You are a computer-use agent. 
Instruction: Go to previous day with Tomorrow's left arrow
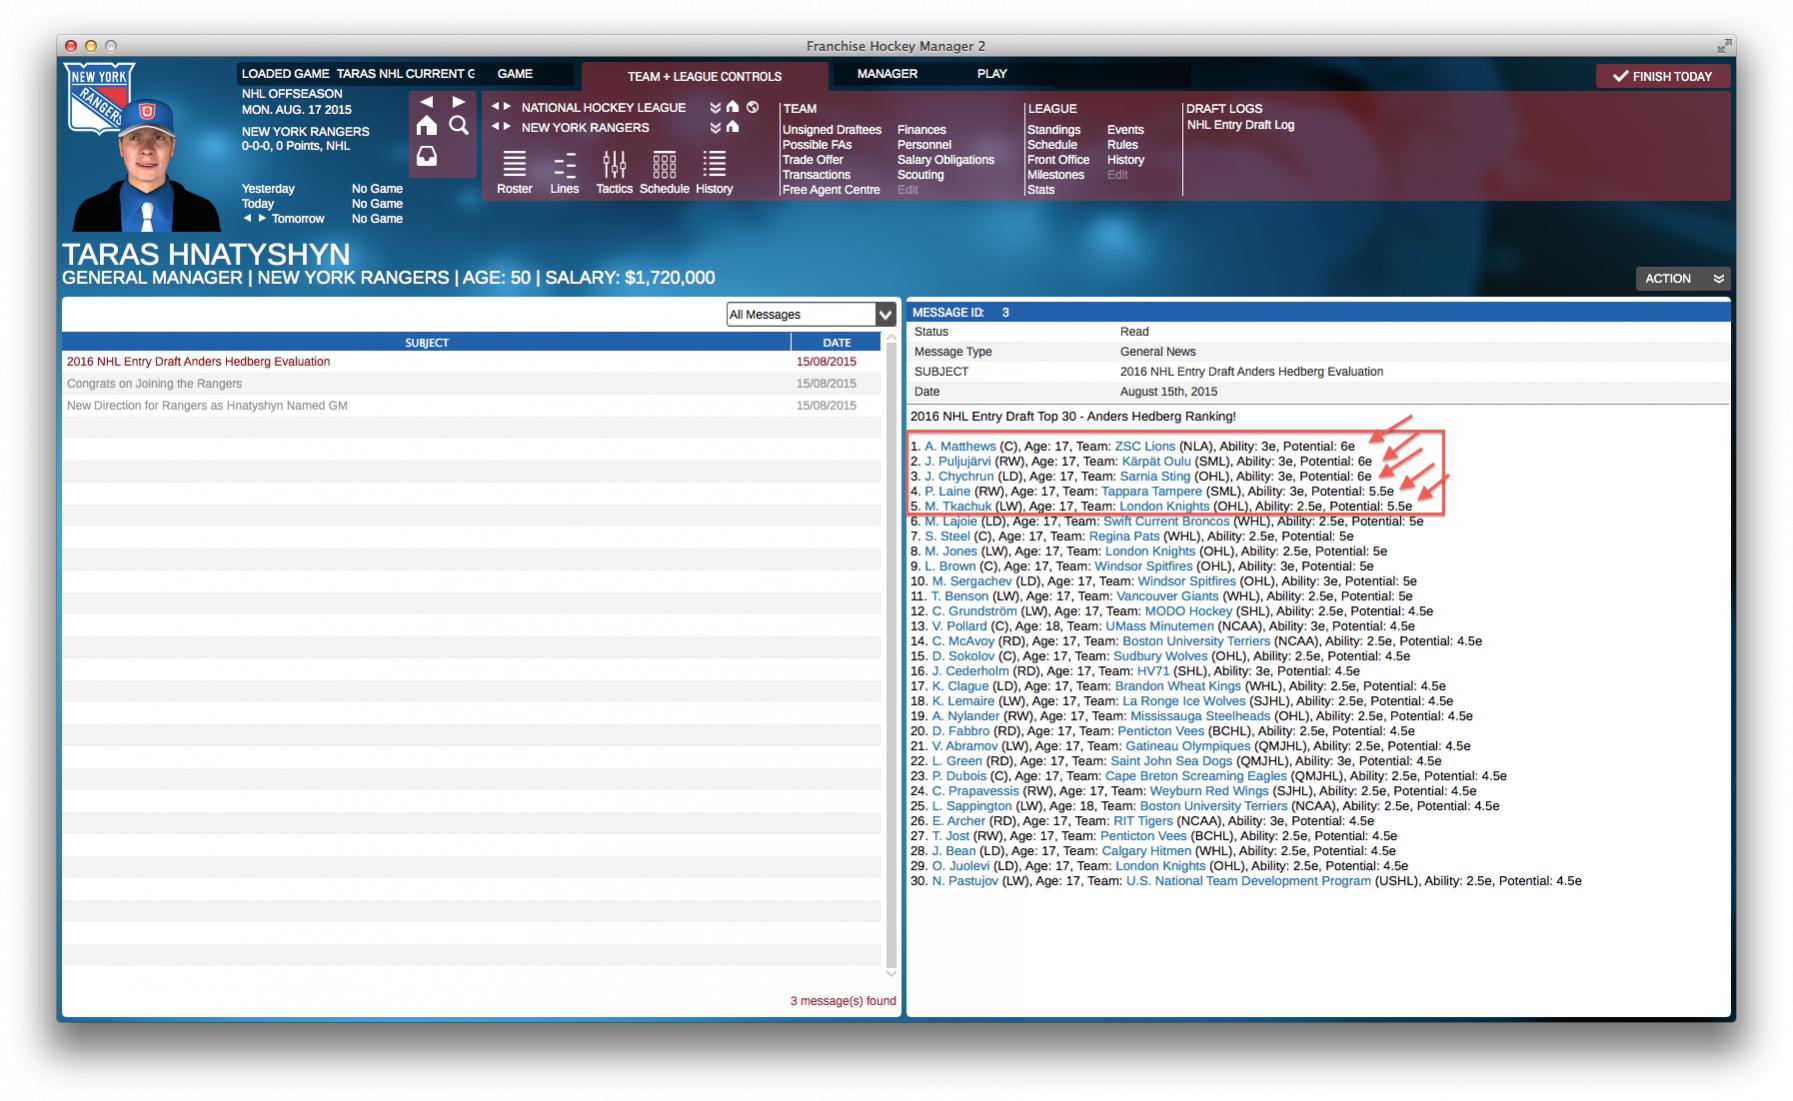[248, 218]
